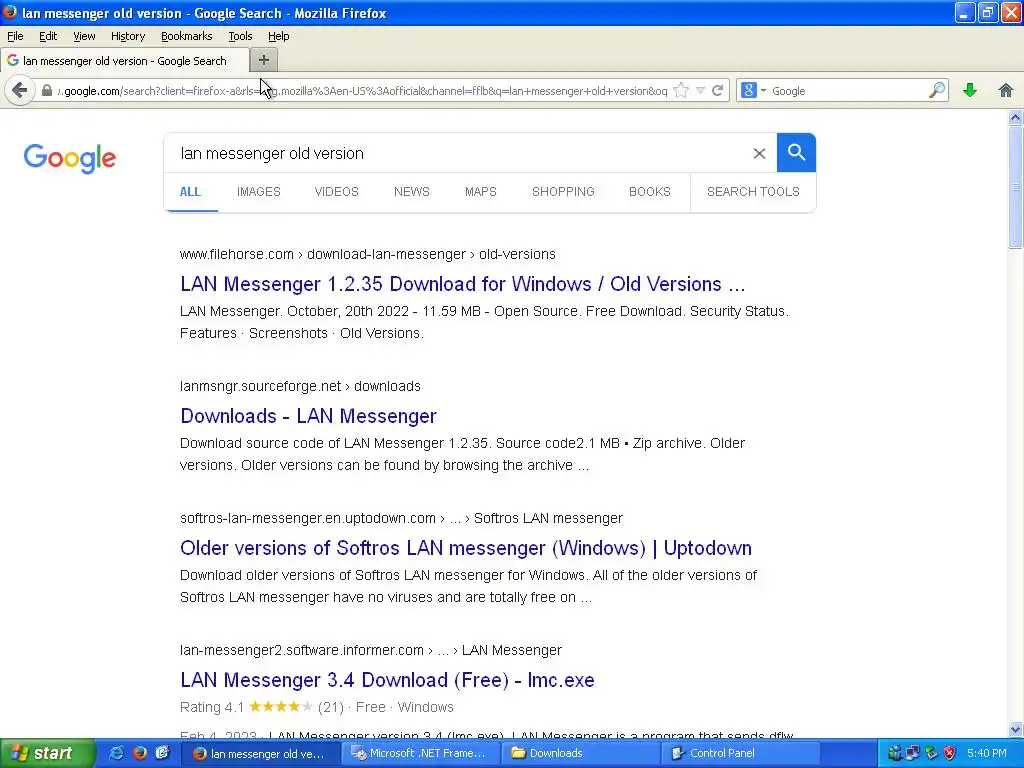1024x768 pixels.
Task: Go to the Firefox home page icon
Action: click(1006, 90)
